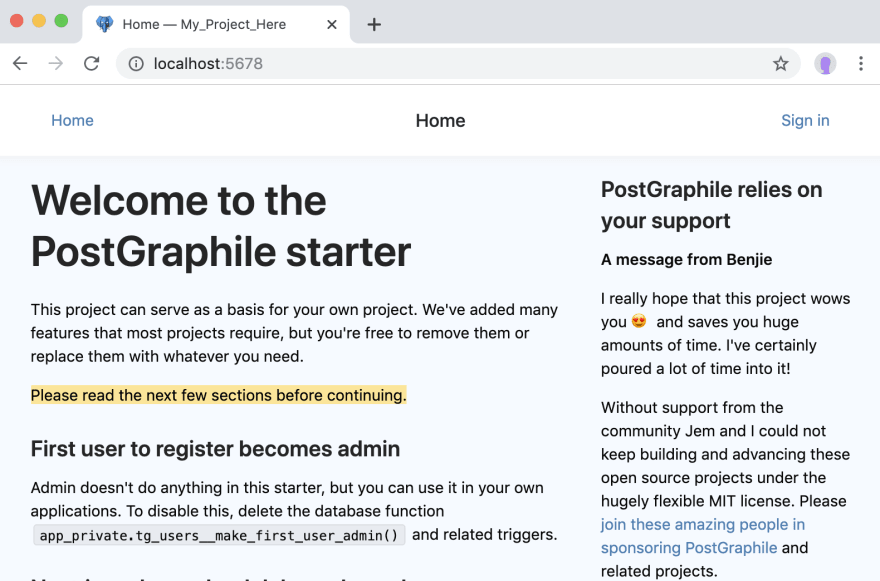880x581 pixels.
Task: Click 'PostGraphile relies on your support' heading
Action: click(x=712, y=205)
